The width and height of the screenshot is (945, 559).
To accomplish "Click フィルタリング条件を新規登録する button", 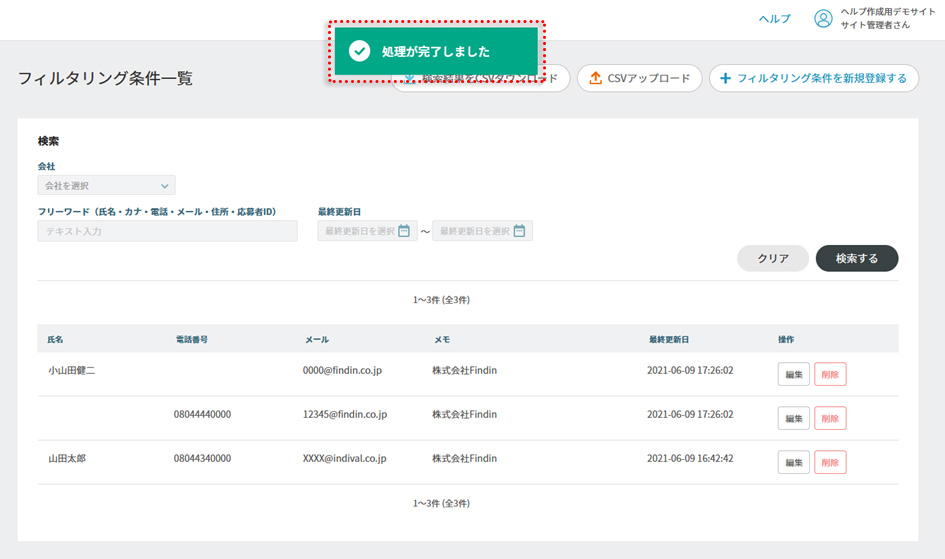I will (x=813, y=78).
